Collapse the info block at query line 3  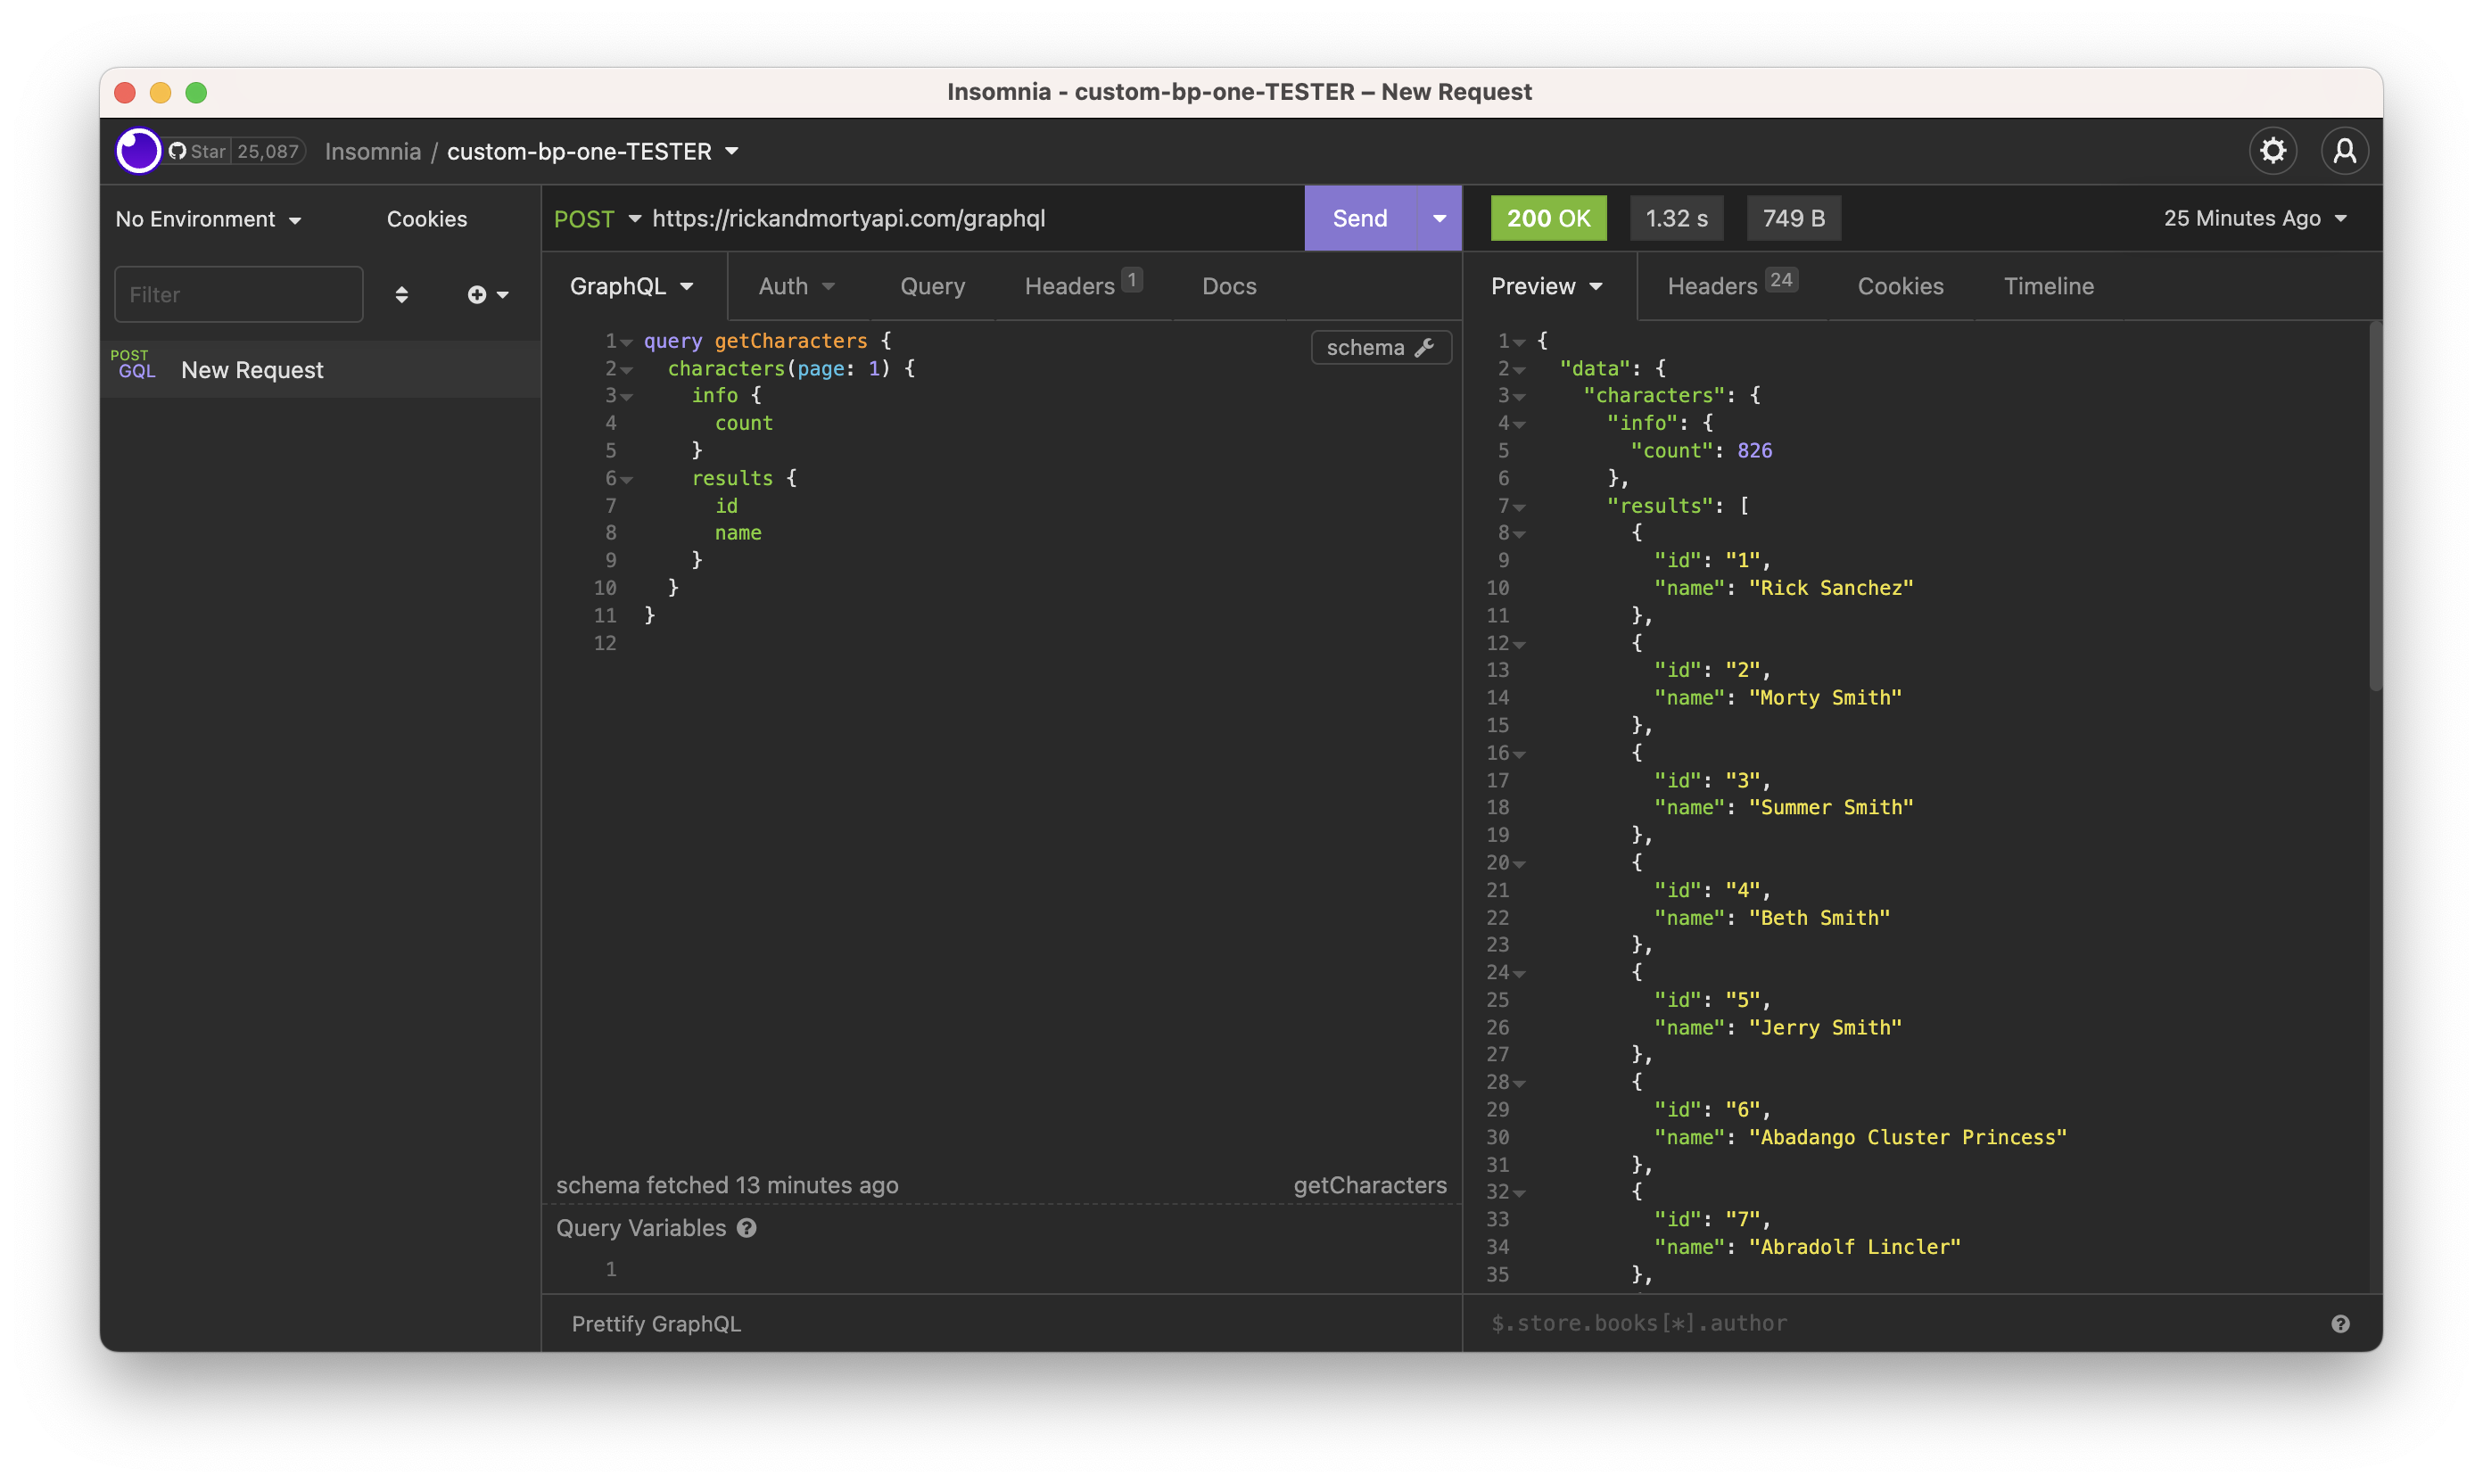pos(626,397)
